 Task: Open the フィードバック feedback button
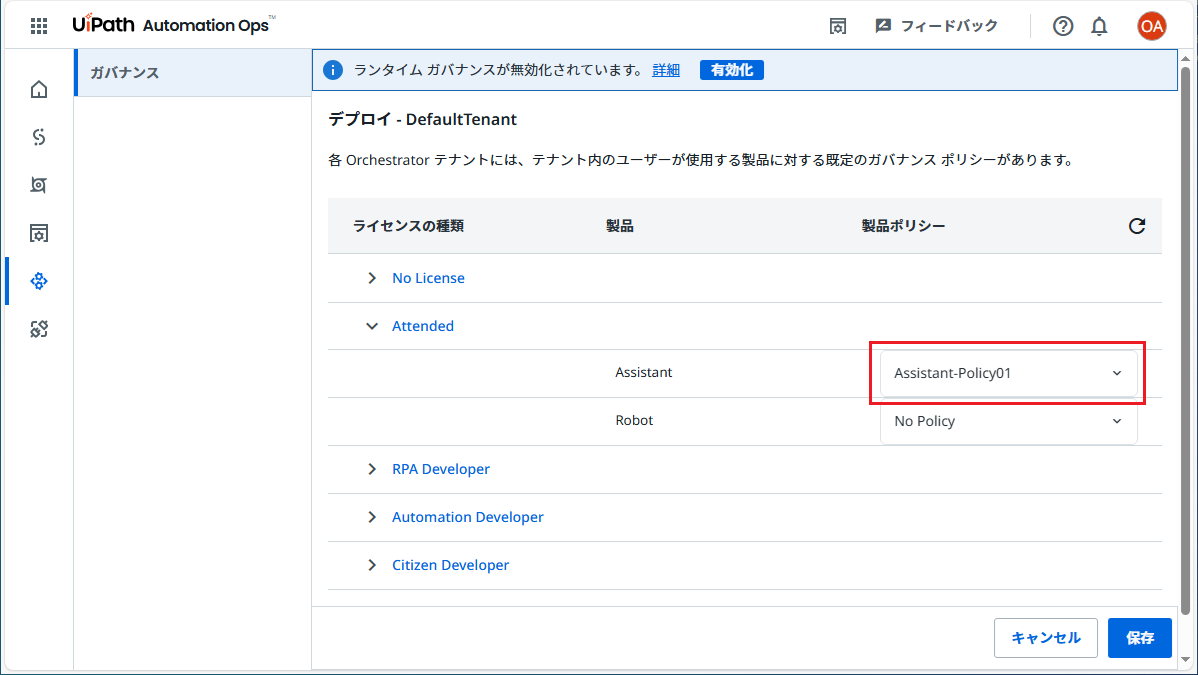point(937,26)
